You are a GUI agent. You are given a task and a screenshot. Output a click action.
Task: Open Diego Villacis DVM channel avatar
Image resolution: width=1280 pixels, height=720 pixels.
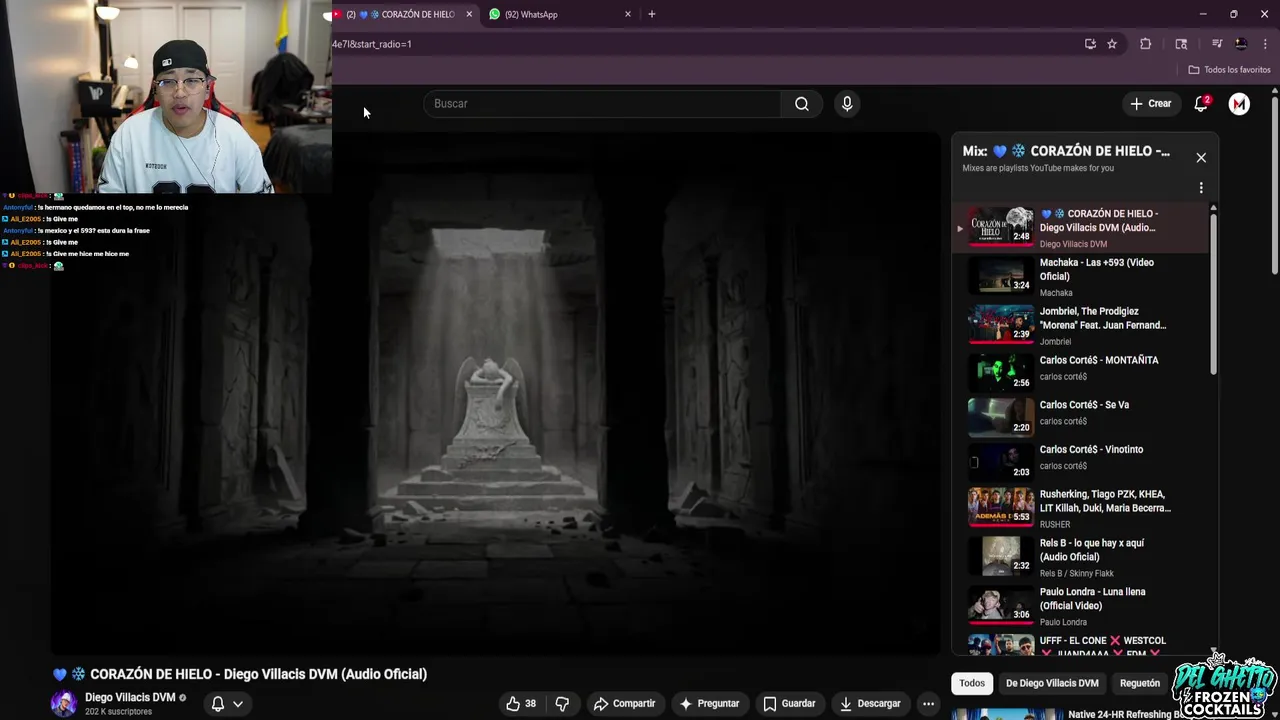point(64,704)
